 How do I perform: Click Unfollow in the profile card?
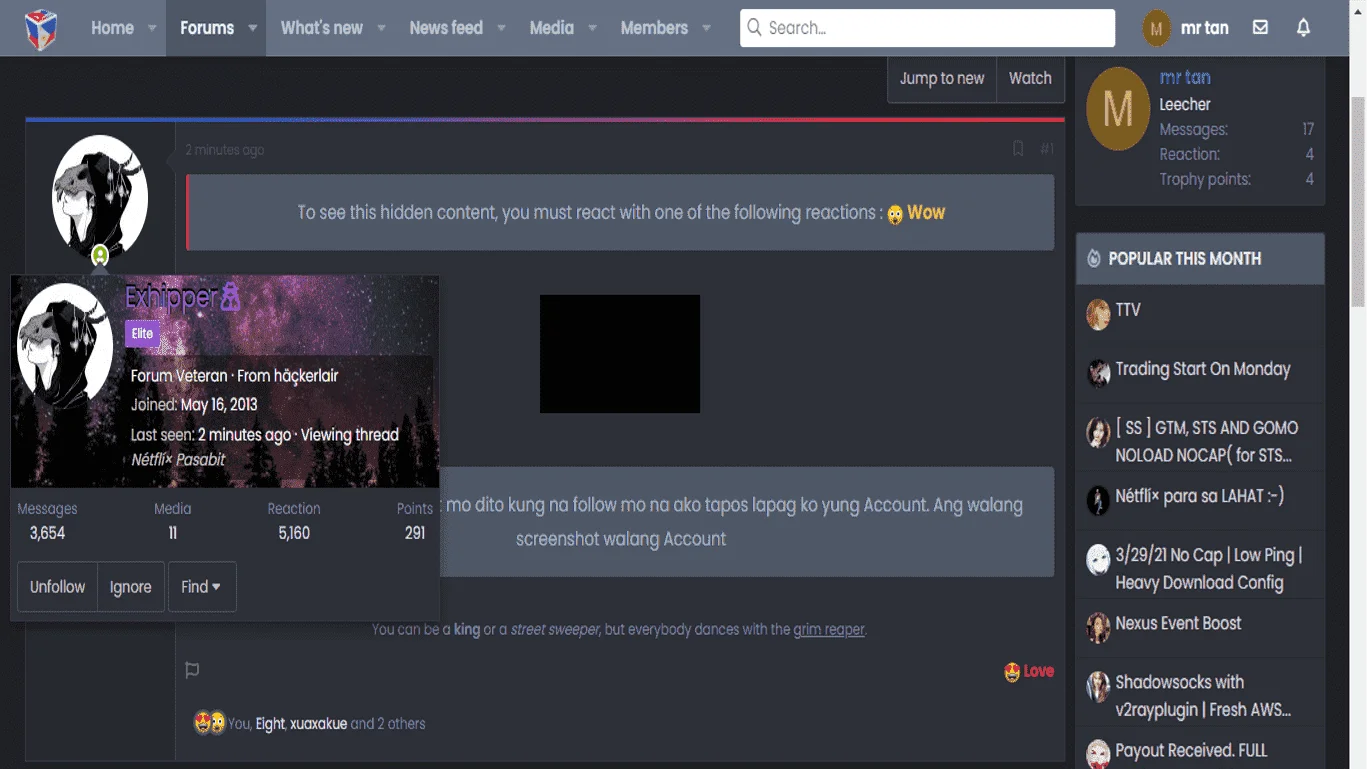point(57,587)
